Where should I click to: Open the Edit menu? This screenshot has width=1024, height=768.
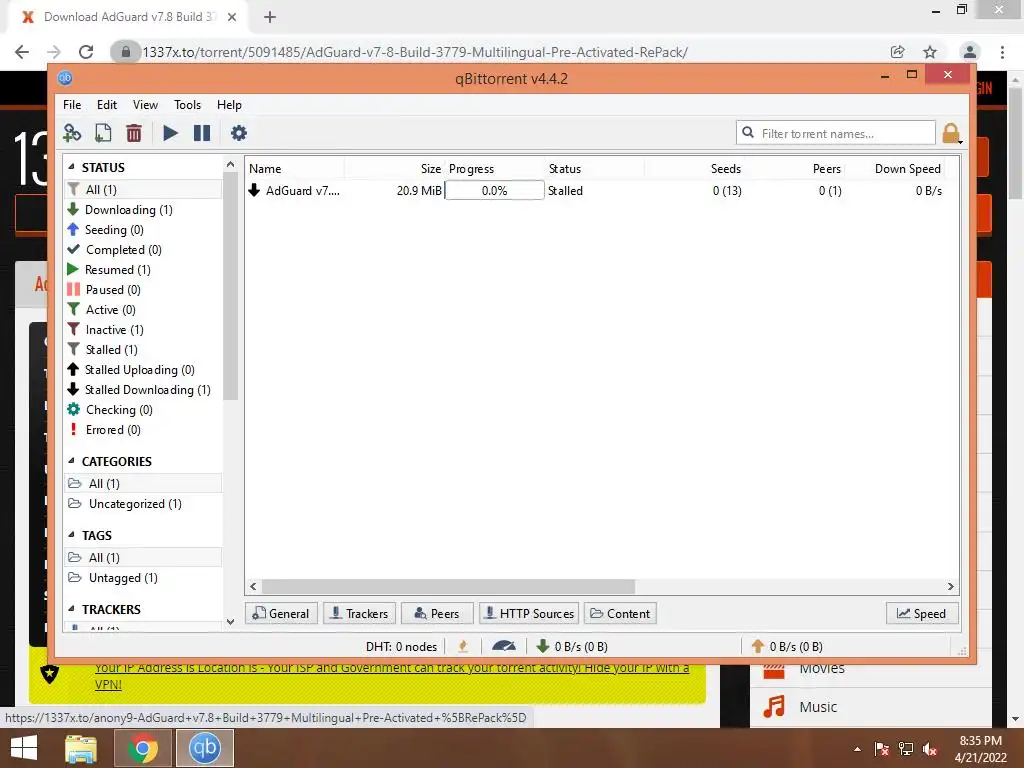(x=106, y=104)
